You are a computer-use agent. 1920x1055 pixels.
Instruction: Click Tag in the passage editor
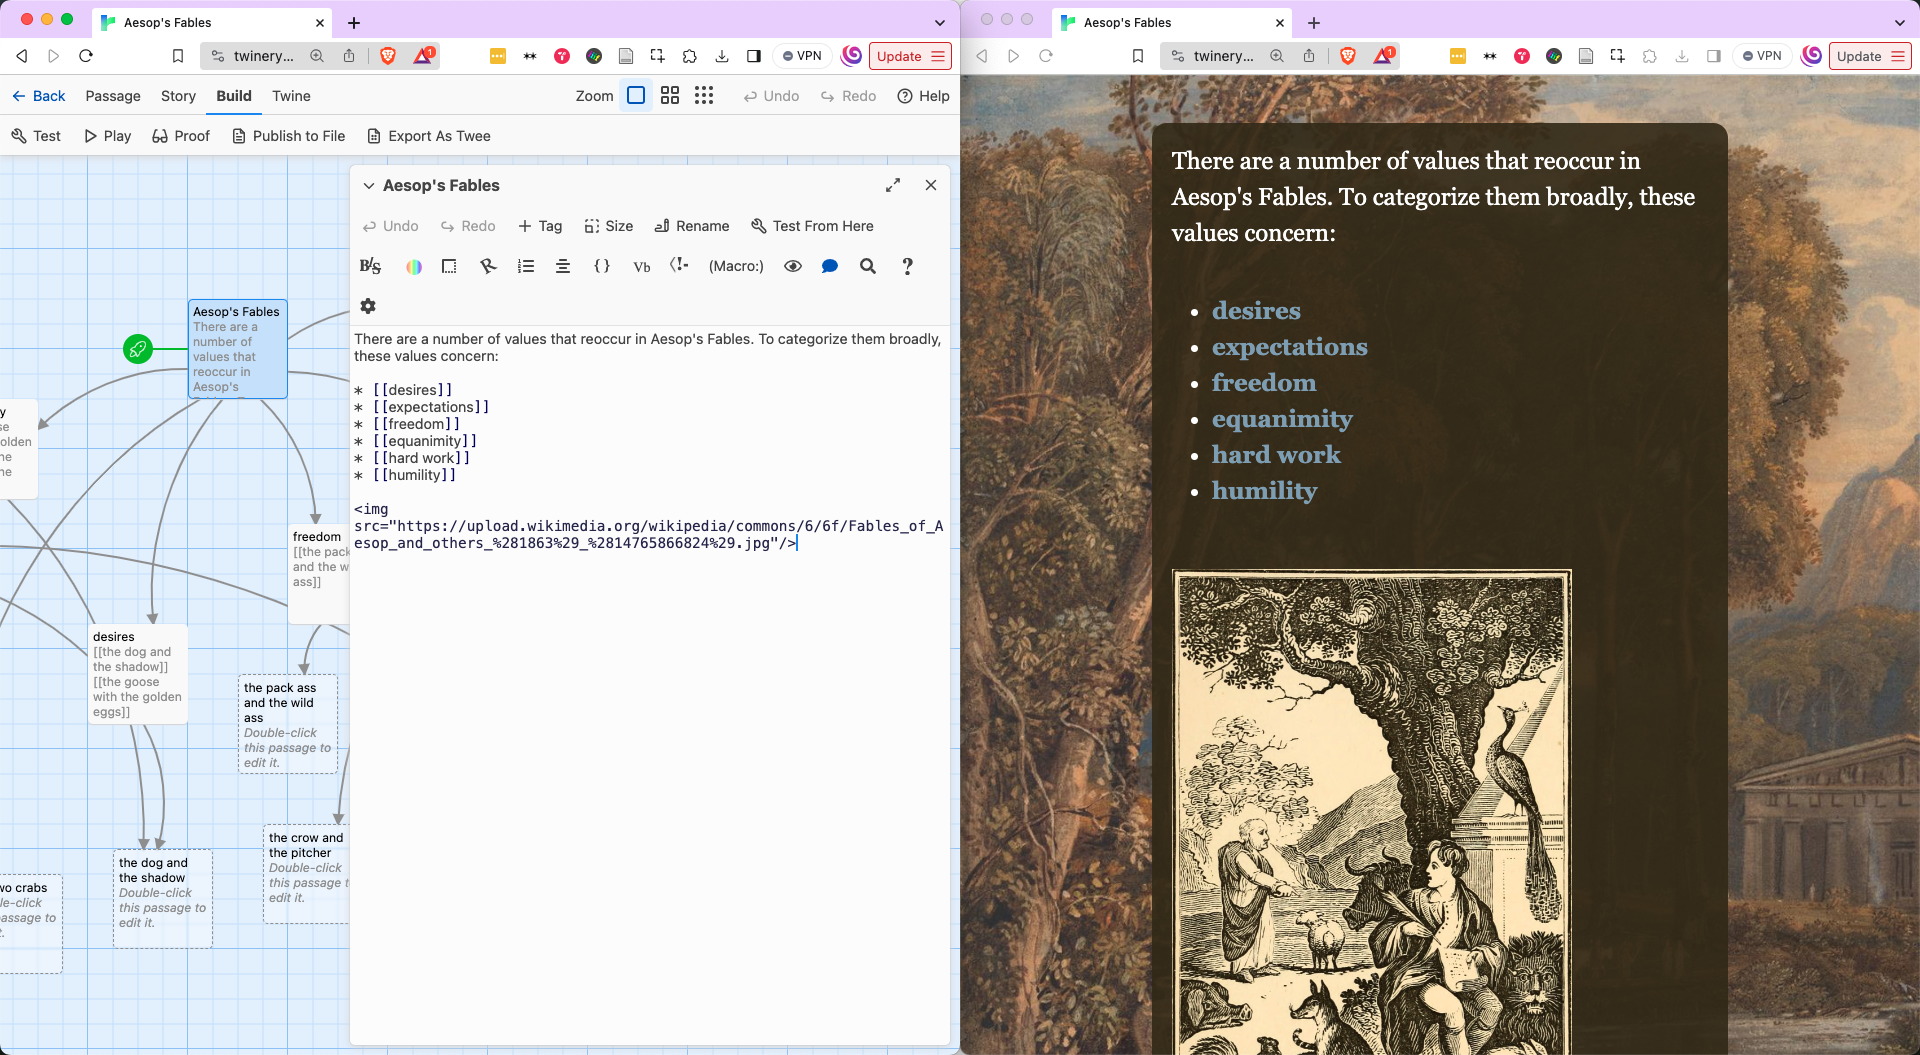click(x=540, y=226)
